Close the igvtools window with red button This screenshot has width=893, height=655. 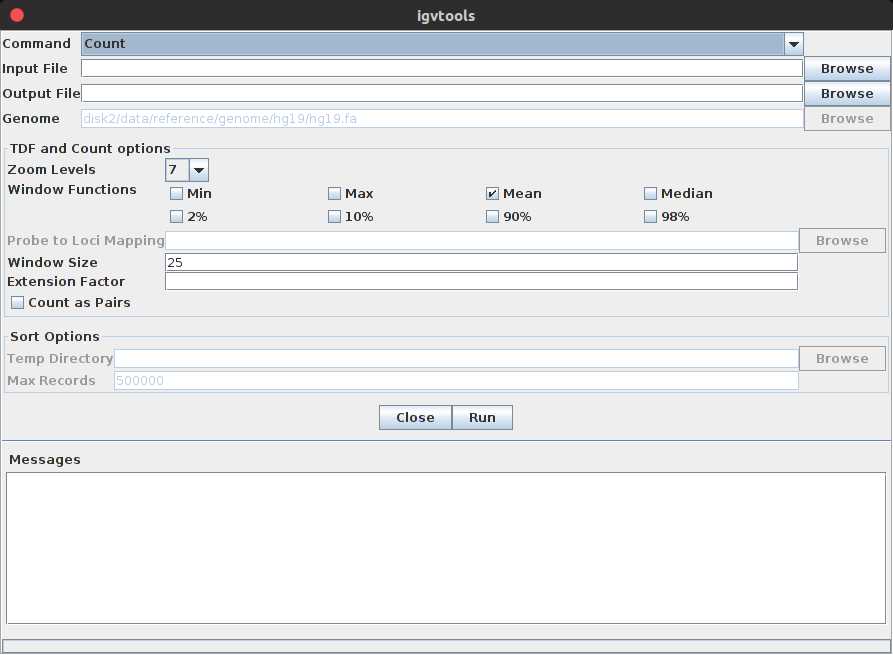coord(17,15)
